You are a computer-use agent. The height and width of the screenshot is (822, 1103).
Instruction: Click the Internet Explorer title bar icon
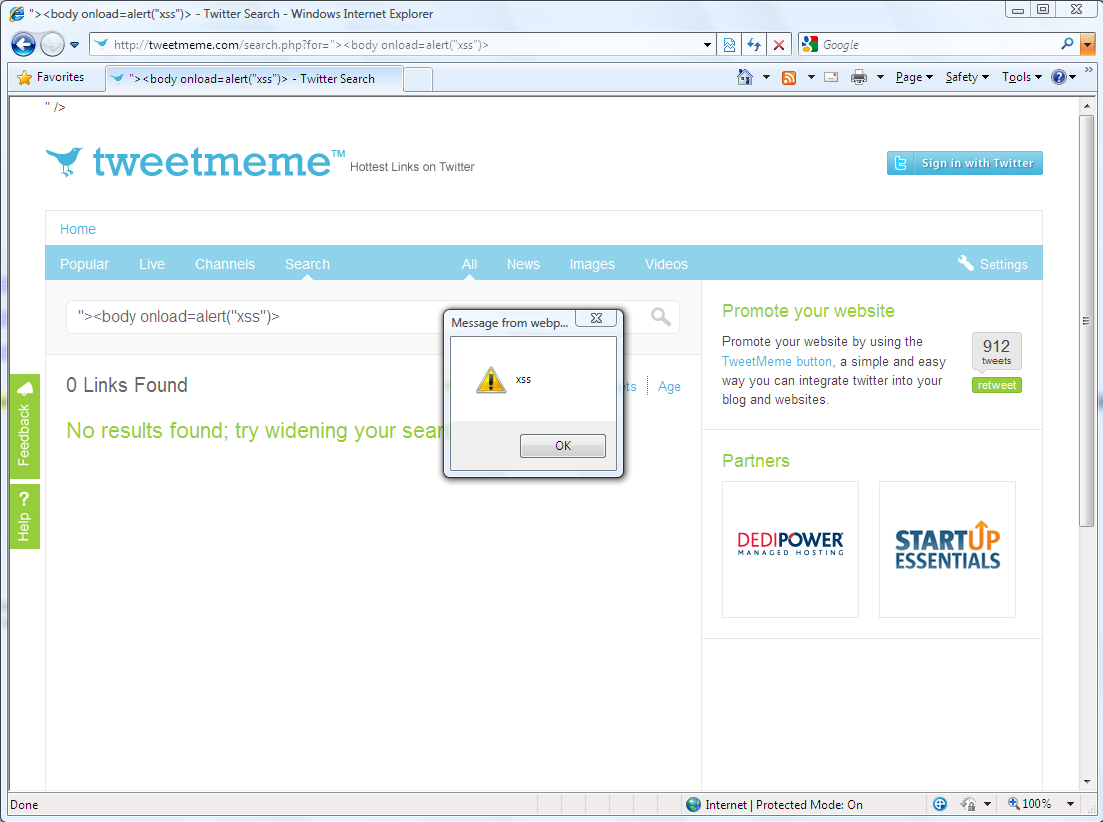[17, 13]
